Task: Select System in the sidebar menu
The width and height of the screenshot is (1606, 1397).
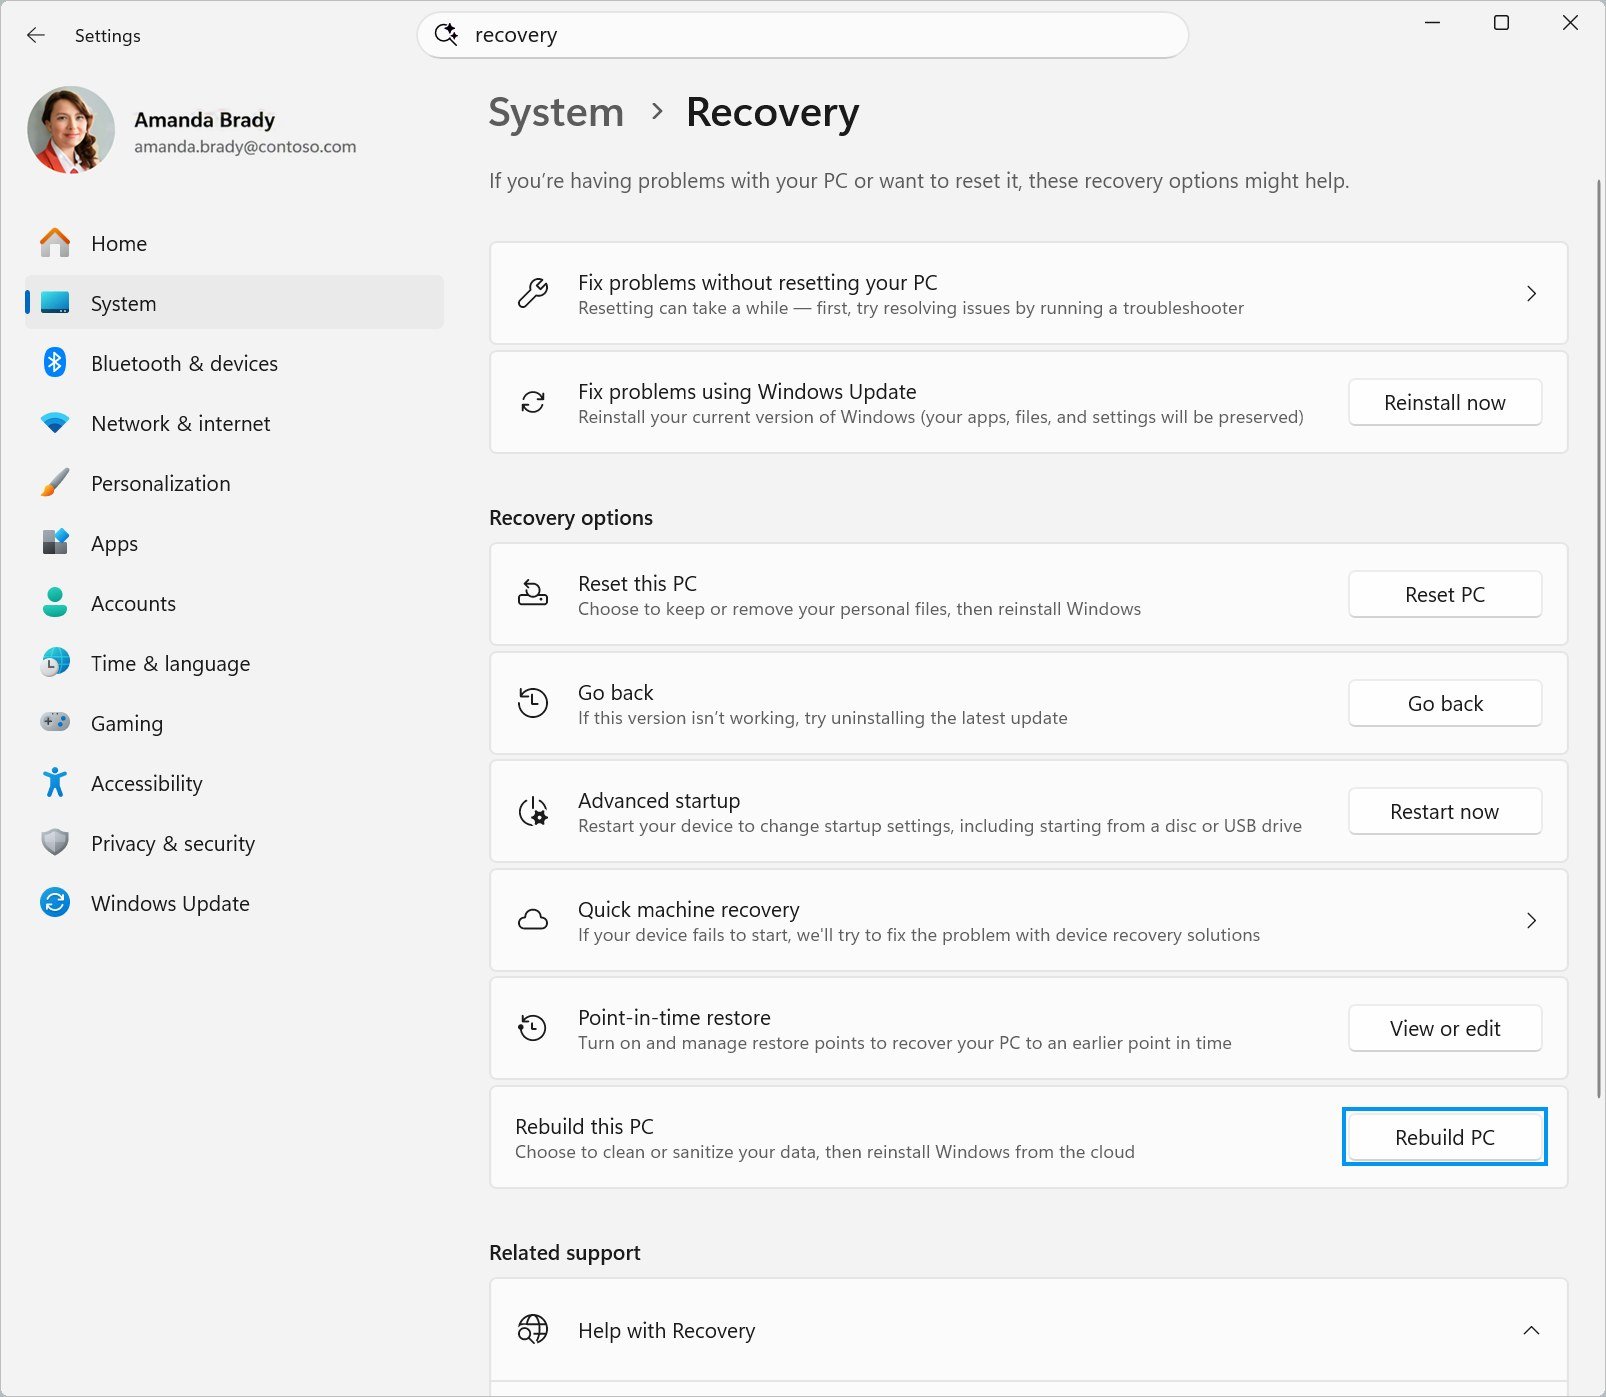Action: [234, 303]
